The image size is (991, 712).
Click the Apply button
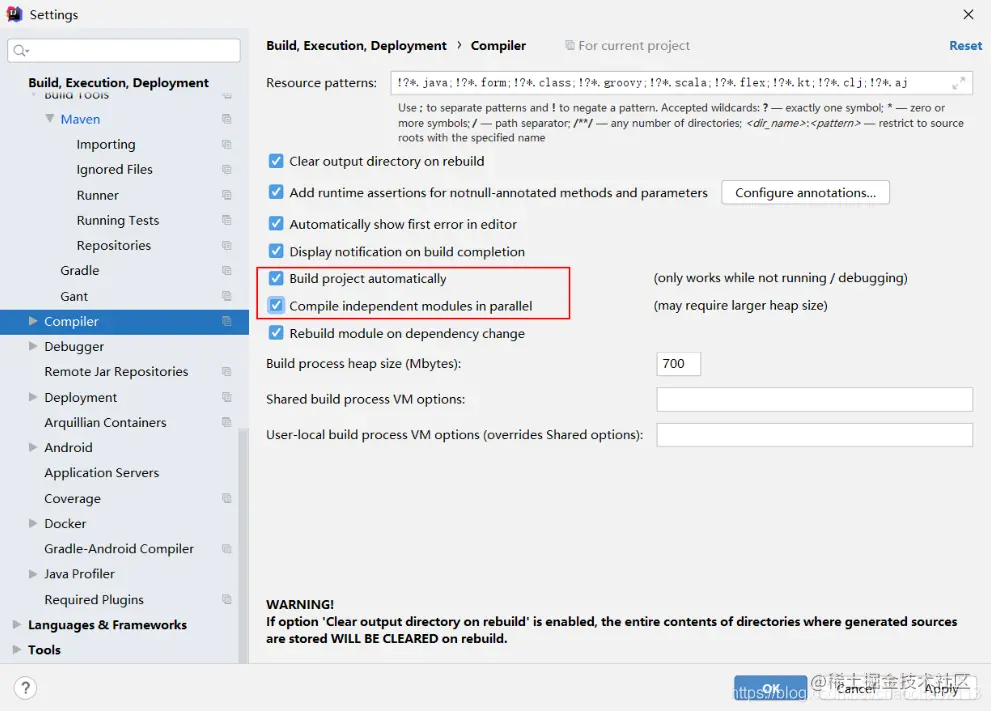coord(942,689)
